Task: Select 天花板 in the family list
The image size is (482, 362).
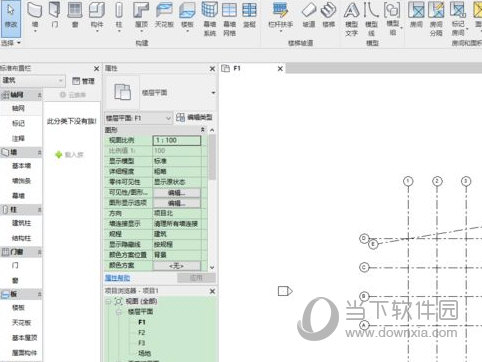Action: [22, 323]
